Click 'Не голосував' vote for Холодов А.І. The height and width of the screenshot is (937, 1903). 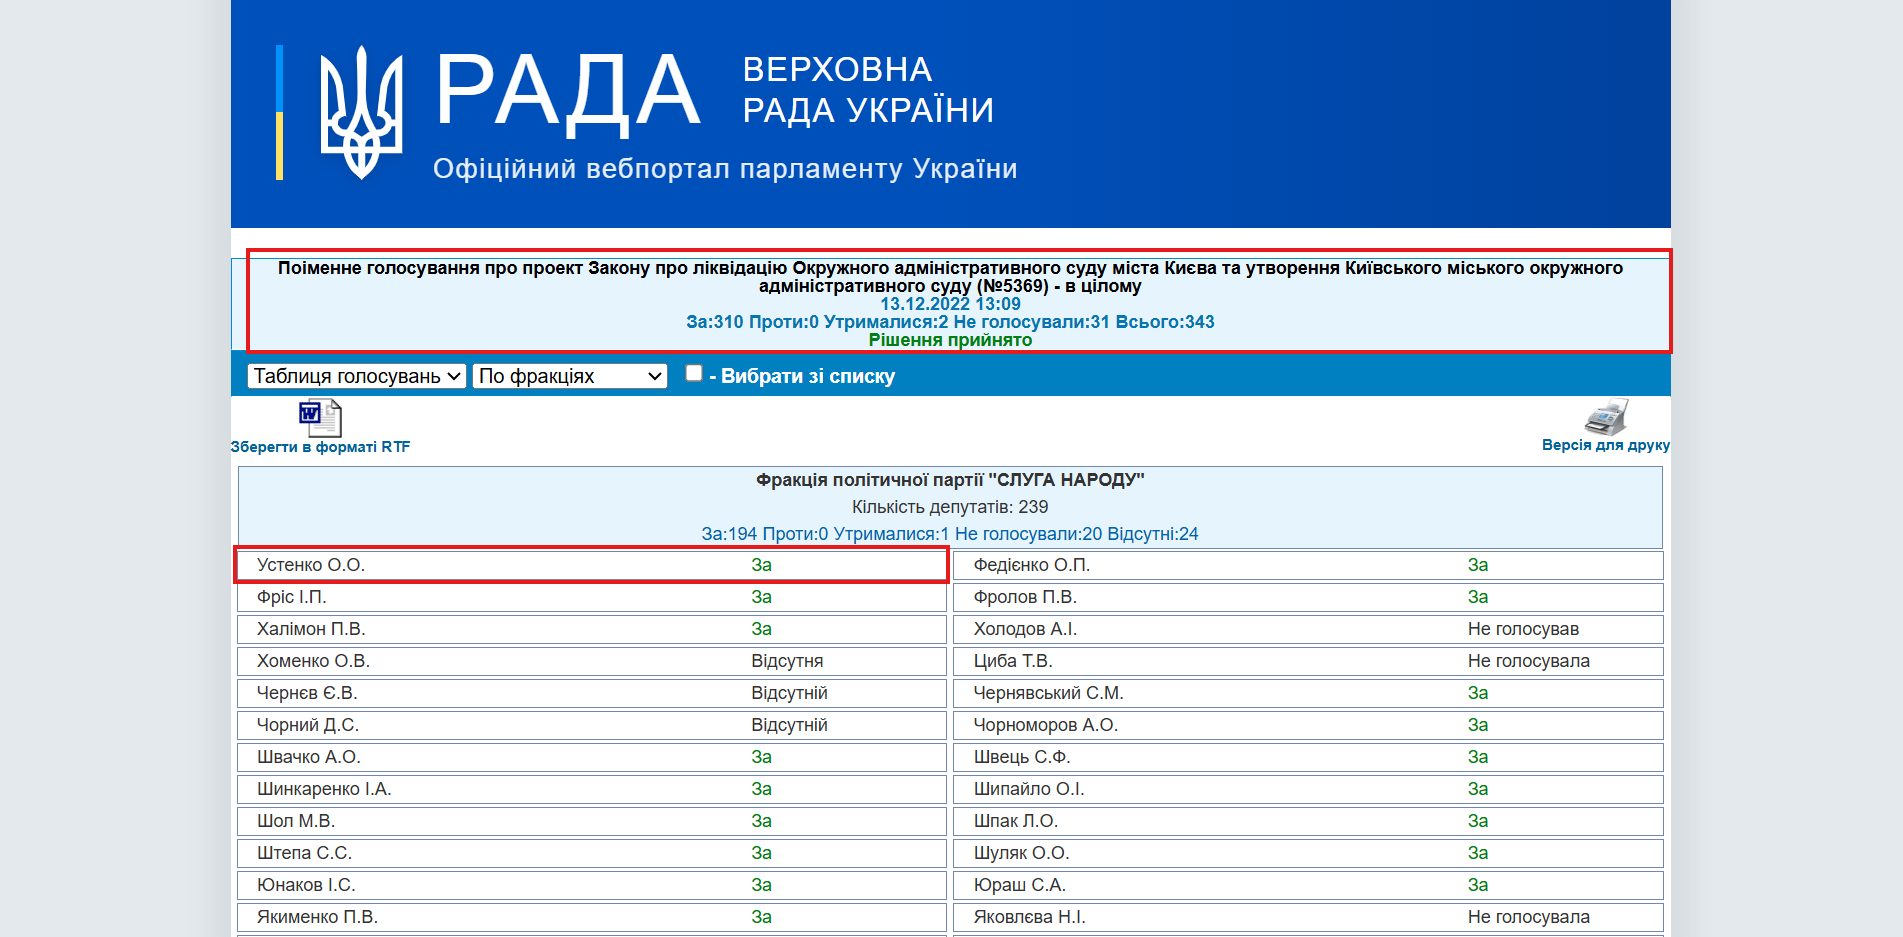tap(1523, 629)
